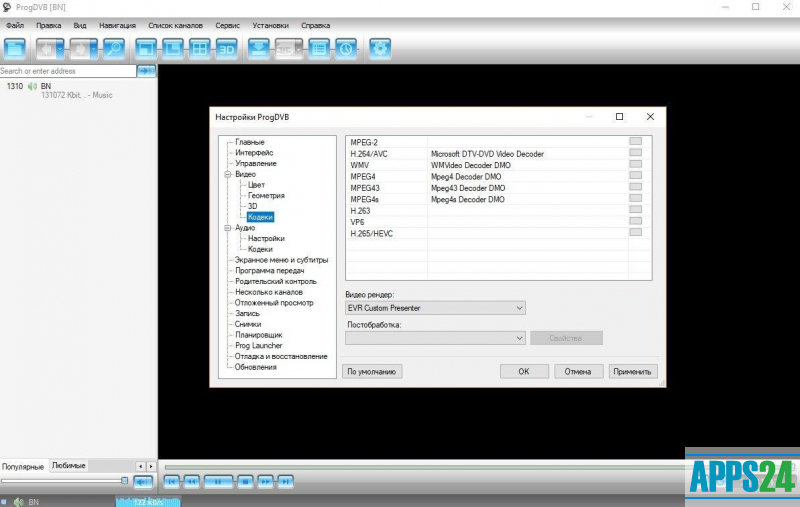Open the Видео рендер dropdown
This screenshot has width=800, height=507.
435,308
